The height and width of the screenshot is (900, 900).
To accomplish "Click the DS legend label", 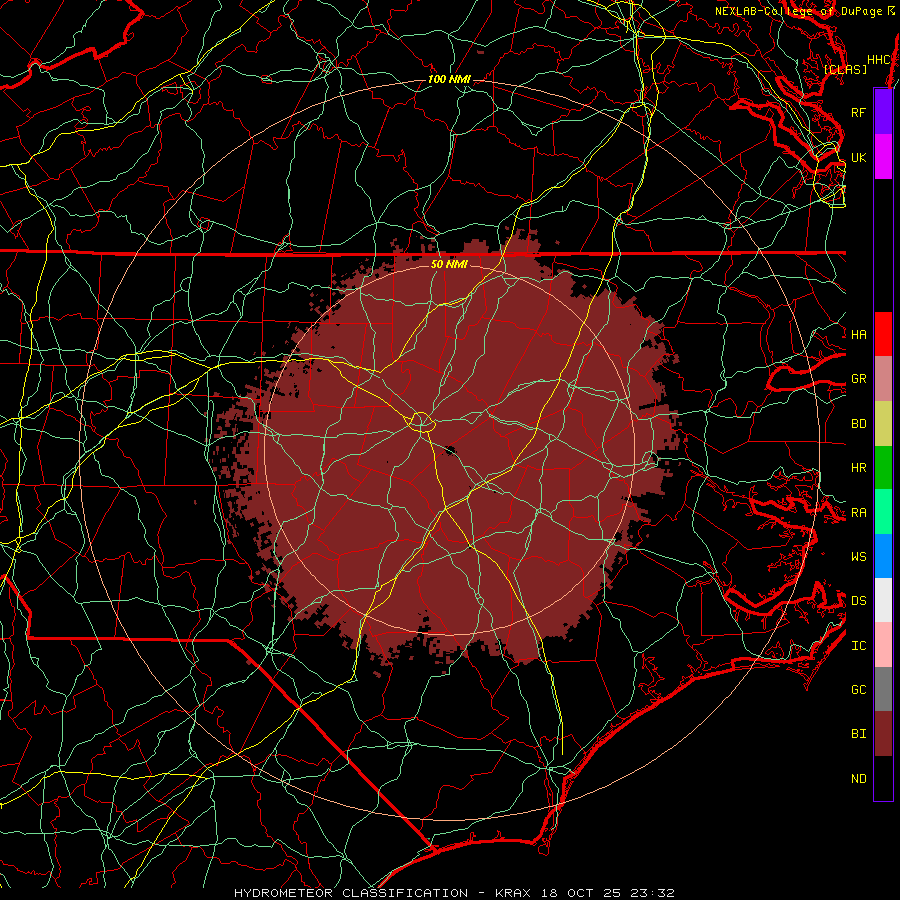I will (858, 601).
